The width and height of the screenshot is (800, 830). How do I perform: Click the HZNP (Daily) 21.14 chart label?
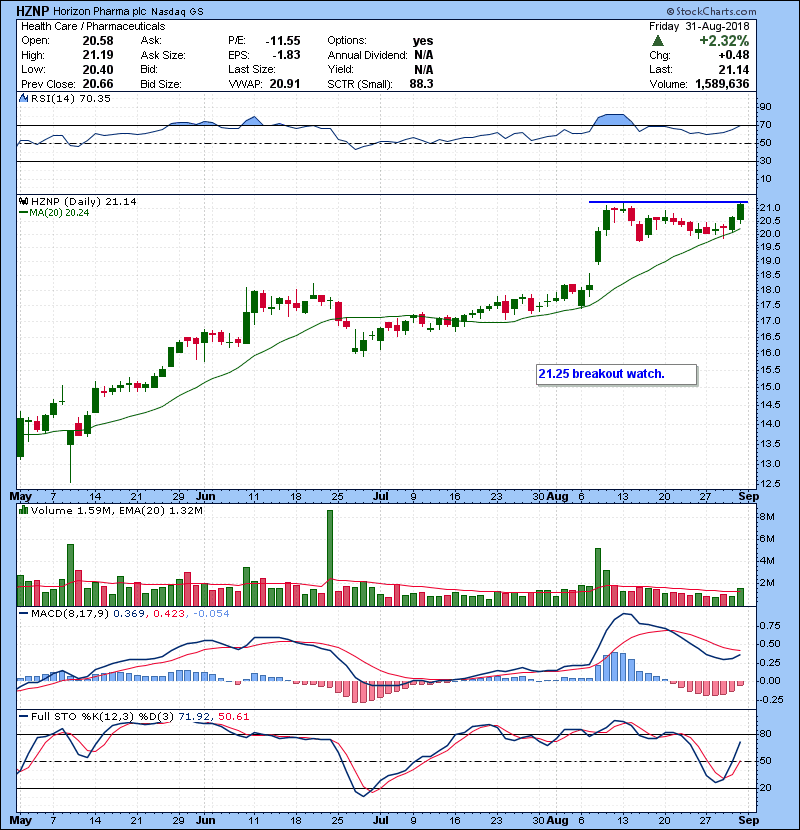point(84,202)
